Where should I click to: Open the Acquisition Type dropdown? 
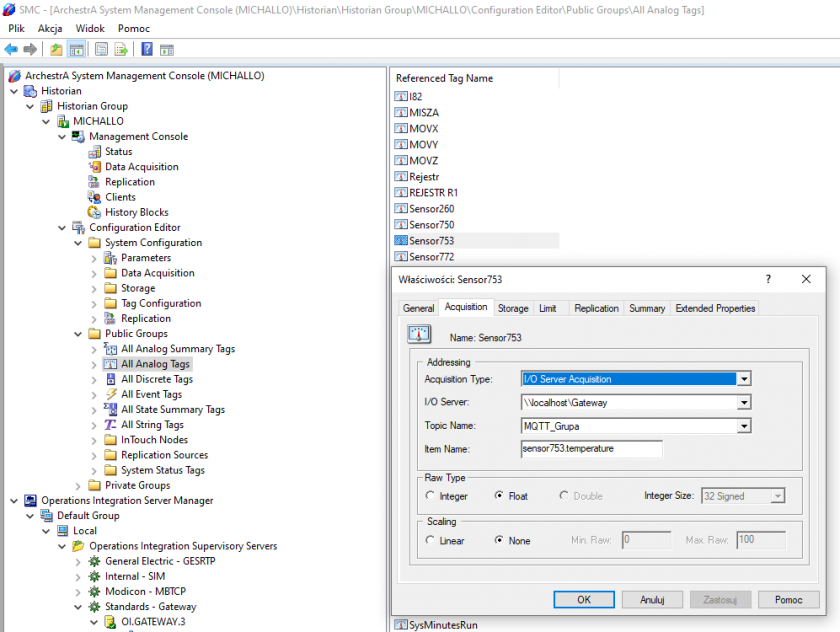coord(743,379)
